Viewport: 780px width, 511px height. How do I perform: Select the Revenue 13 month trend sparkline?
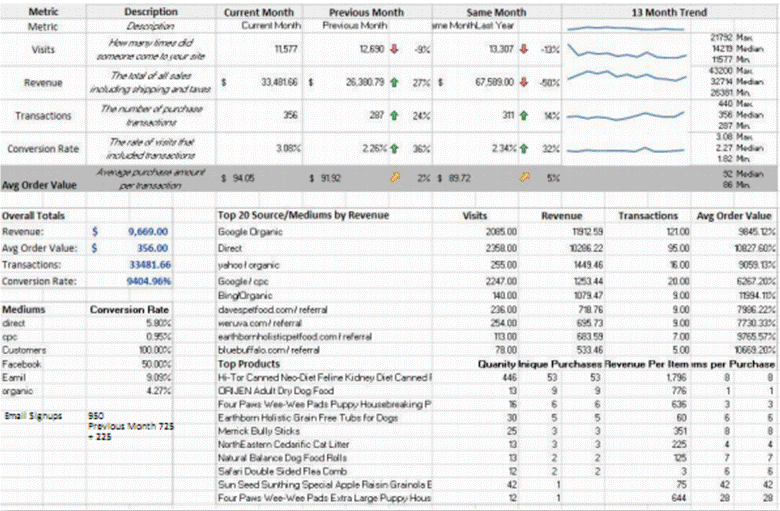[626, 83]
